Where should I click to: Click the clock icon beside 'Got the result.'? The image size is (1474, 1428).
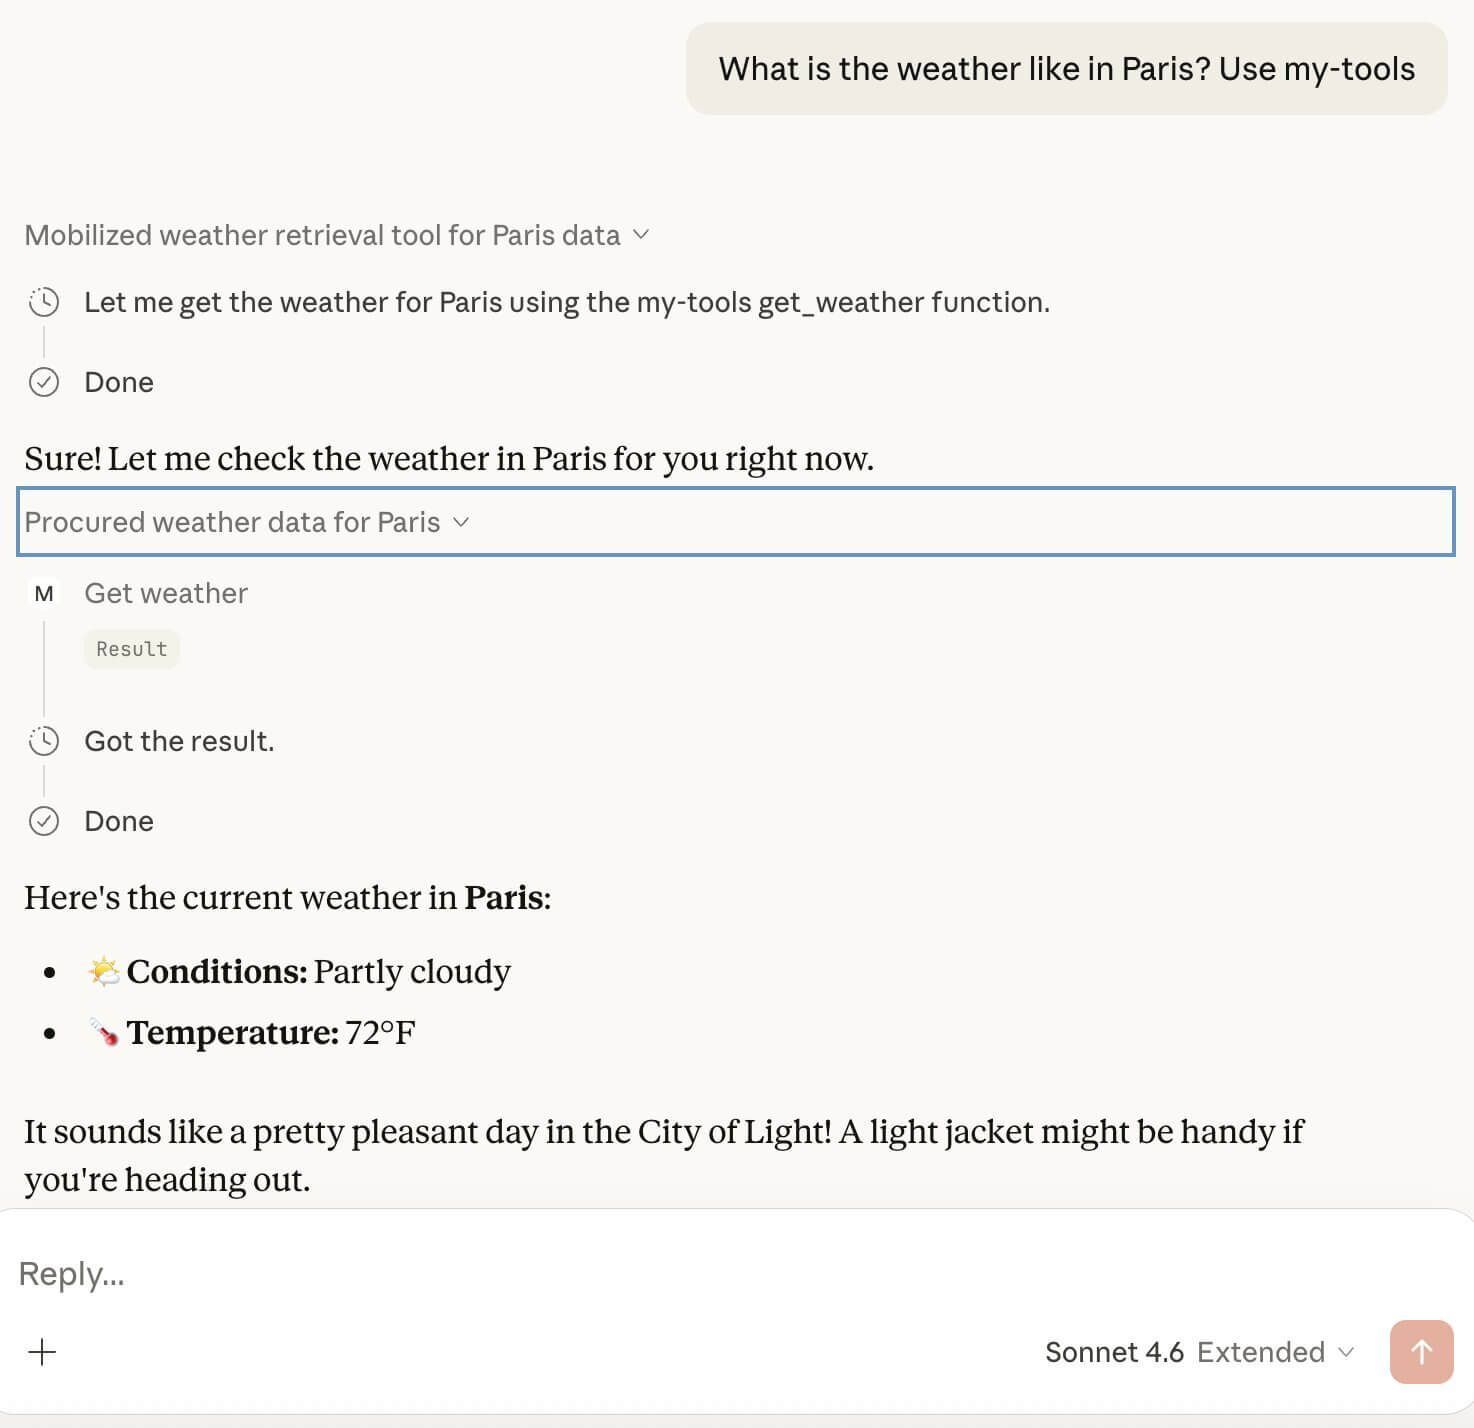coord(44,741)
